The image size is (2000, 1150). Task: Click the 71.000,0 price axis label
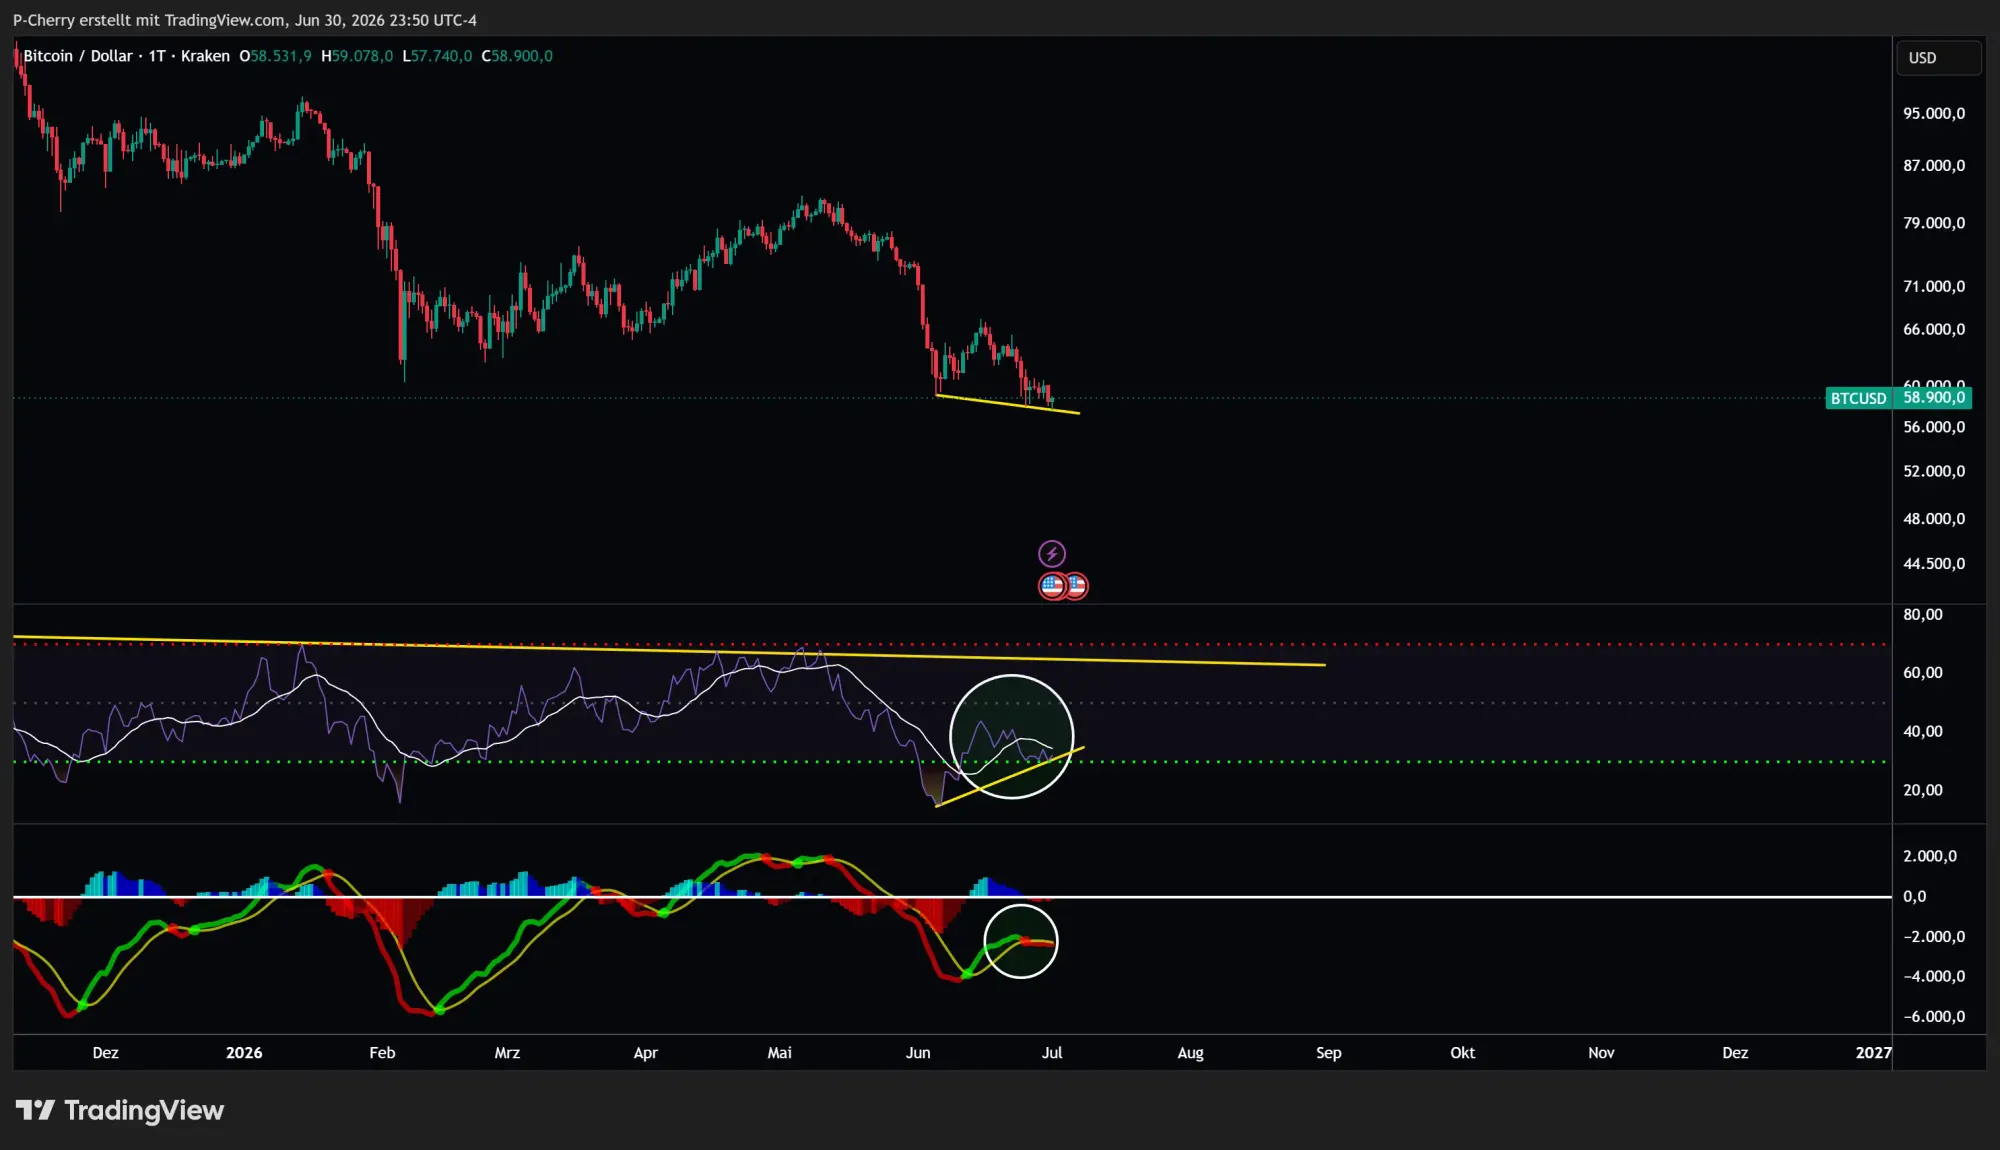click(1933, 287)
